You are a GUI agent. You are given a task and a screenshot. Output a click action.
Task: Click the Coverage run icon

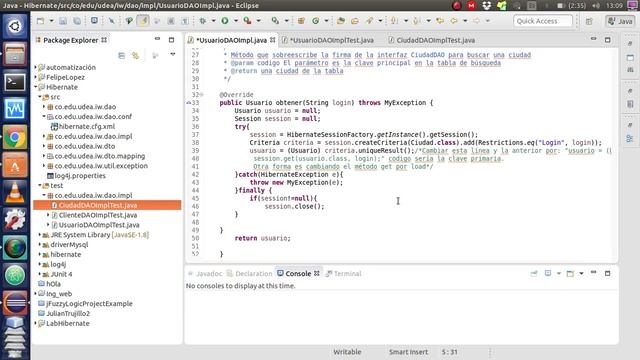247,21
